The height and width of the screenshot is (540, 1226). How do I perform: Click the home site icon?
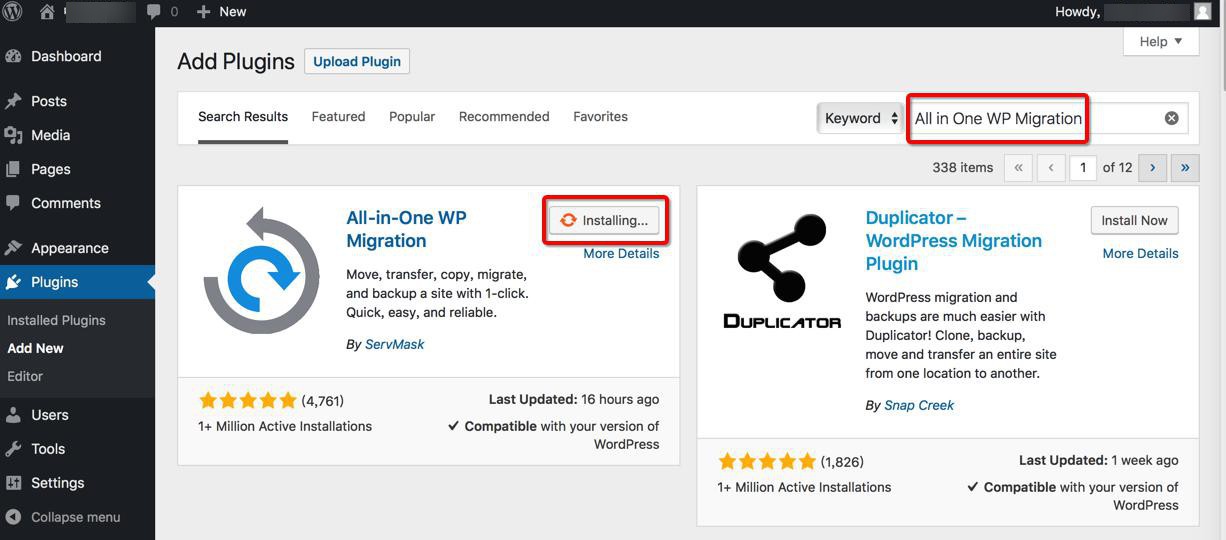(x=47, y=12)
